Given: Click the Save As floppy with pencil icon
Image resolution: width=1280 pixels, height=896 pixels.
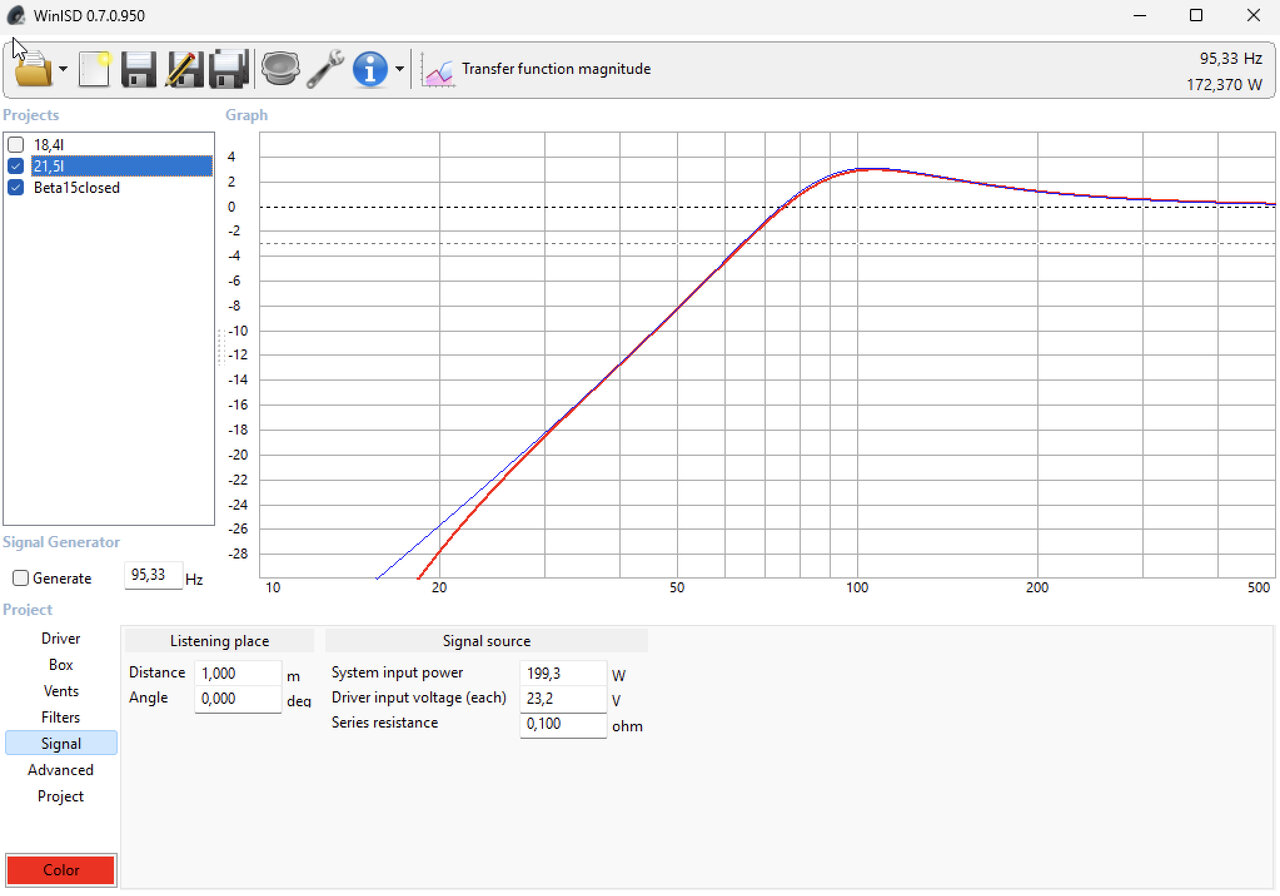Looking at the screenshot, I should [184, 69].
